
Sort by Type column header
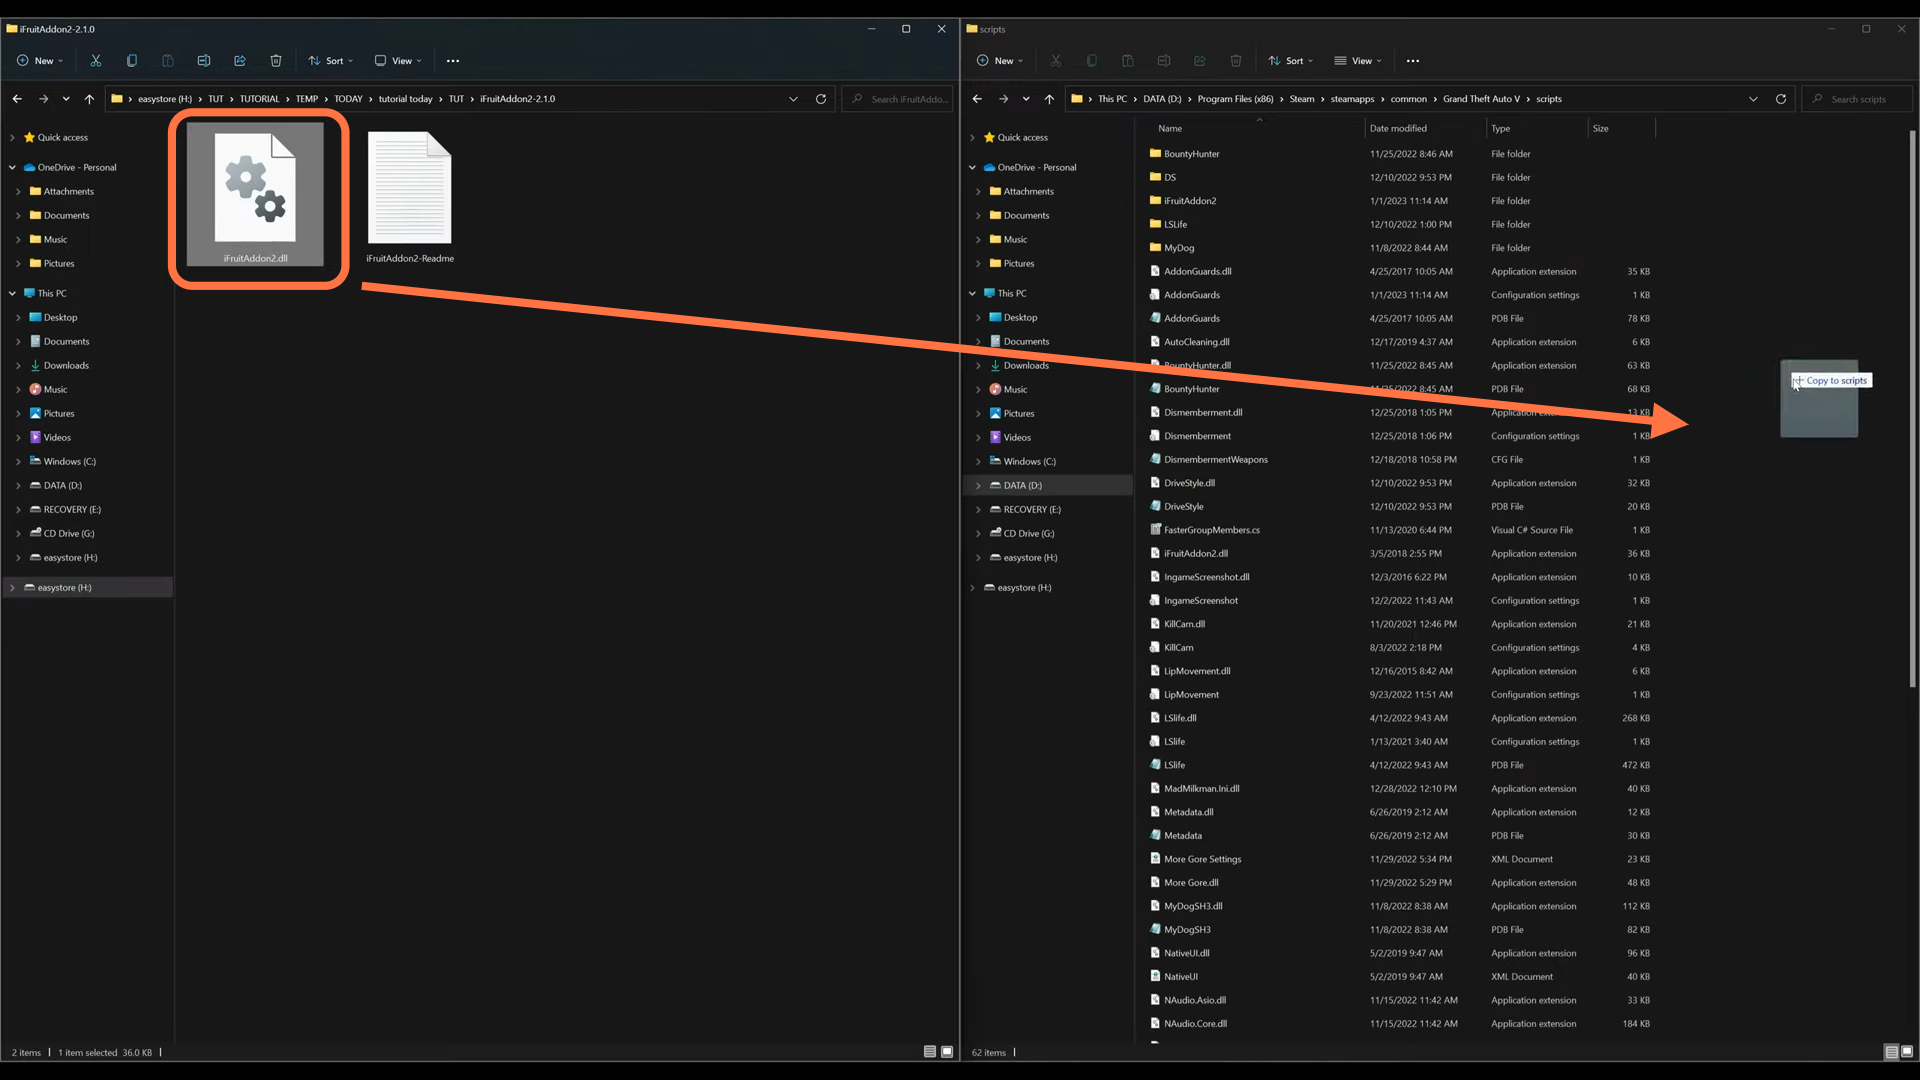[x=1537, y=129]
